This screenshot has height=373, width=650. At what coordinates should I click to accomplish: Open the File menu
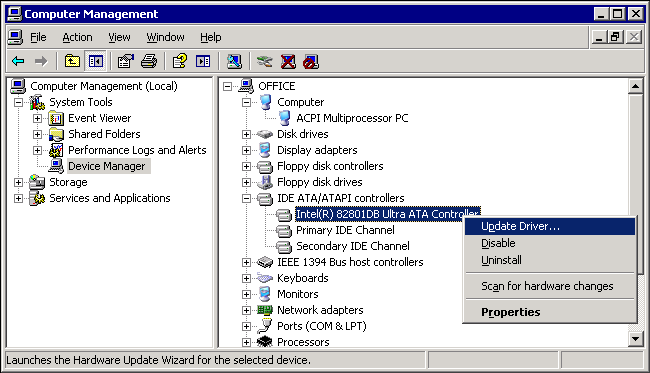coord(38,37)
